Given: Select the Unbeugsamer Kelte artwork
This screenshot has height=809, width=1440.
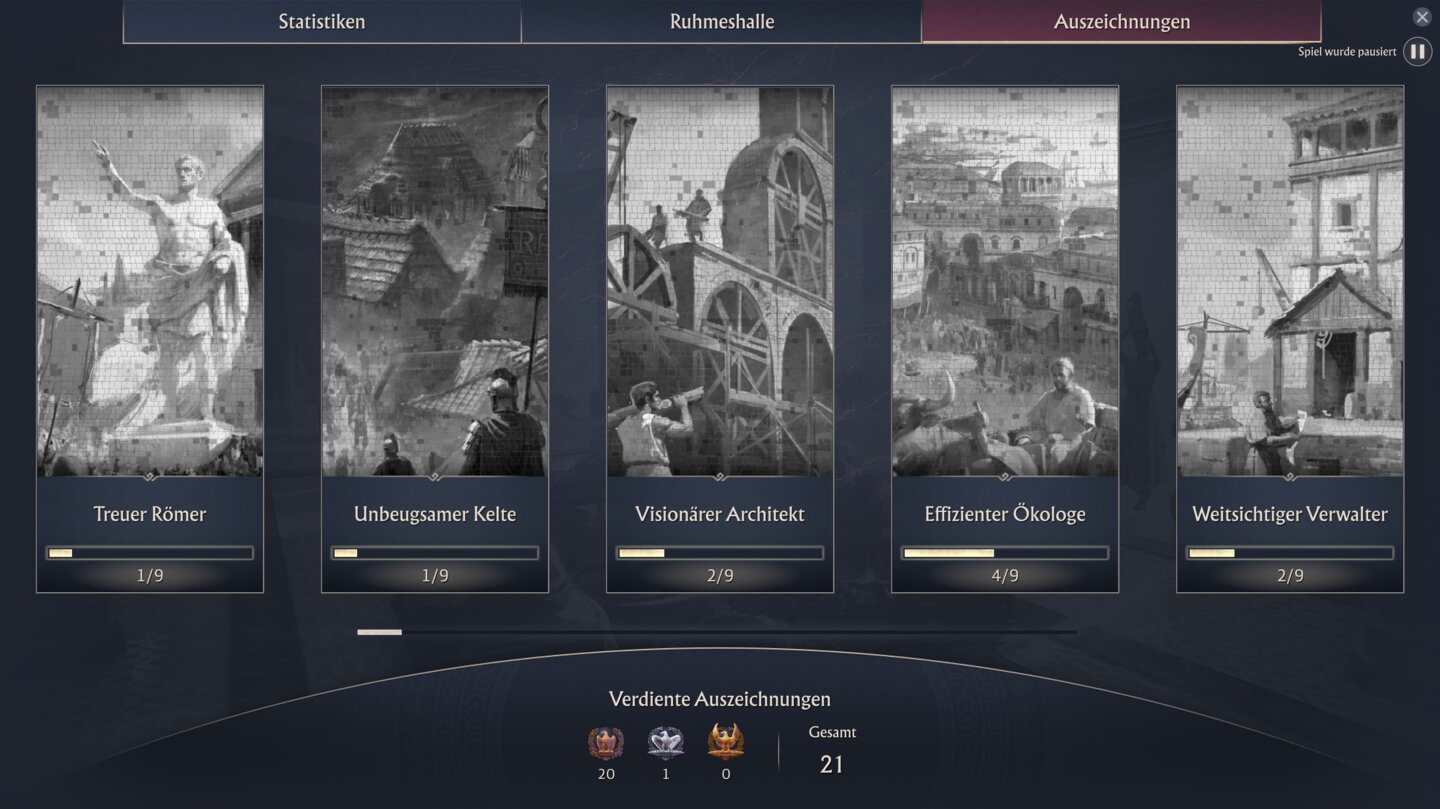Looking at the screenshot, I should [x=435, y=281].
